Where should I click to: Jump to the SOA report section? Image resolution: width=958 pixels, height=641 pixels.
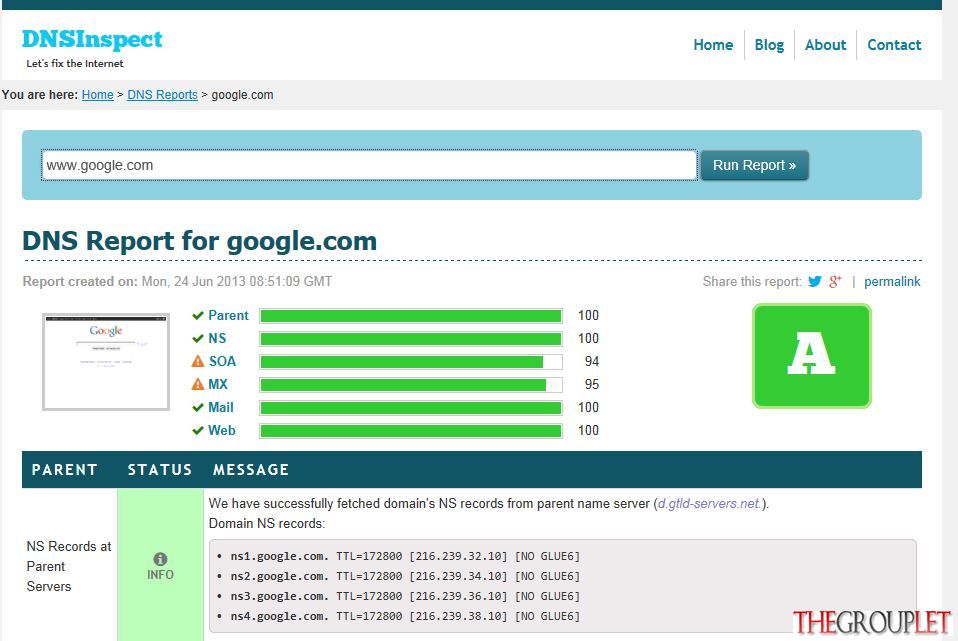point(222,361)
